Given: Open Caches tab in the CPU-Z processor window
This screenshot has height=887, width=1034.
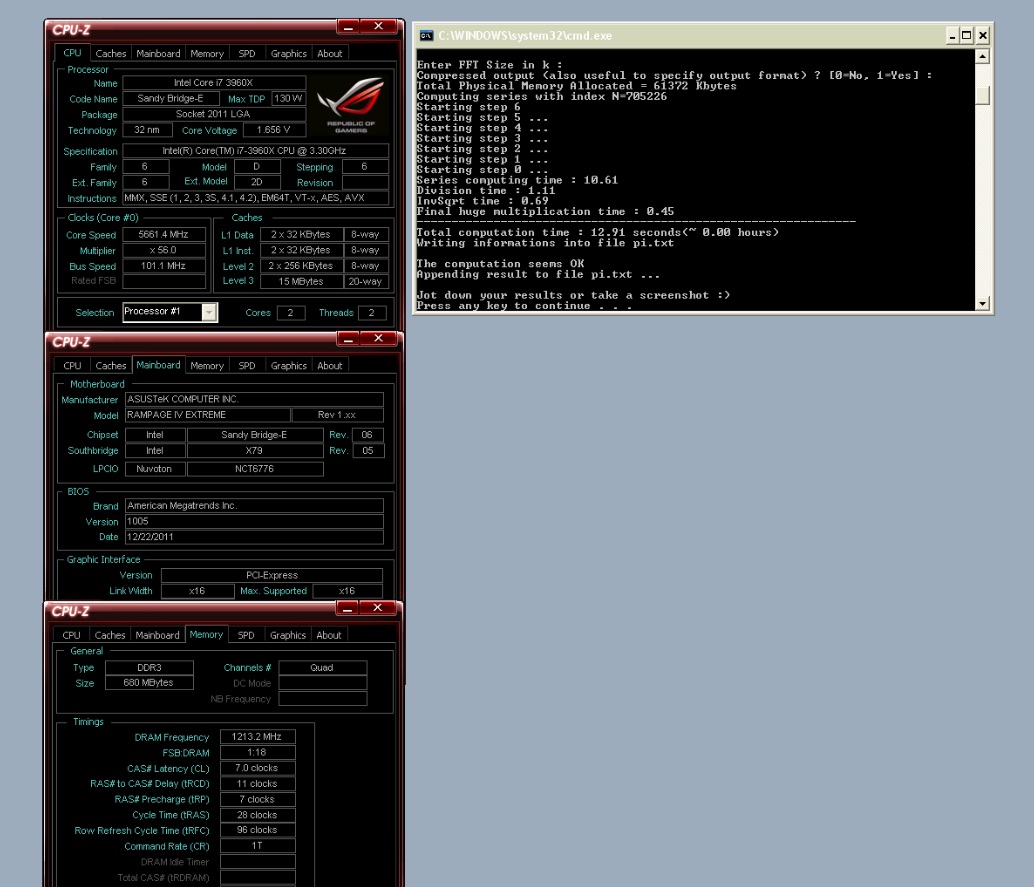Looking at the screenshot, I should [x=111, y=53].
